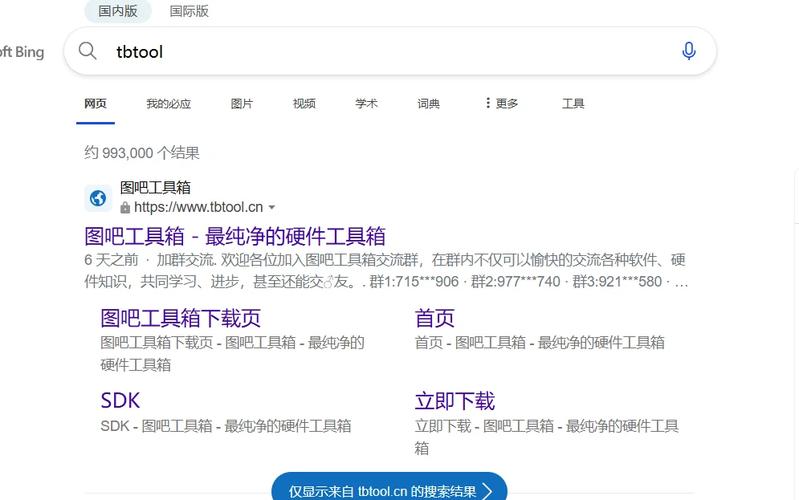Open result 图吧工具箱 - 最纯净的硬件工具箱
The image size is (799, 500).
(235, 236)
